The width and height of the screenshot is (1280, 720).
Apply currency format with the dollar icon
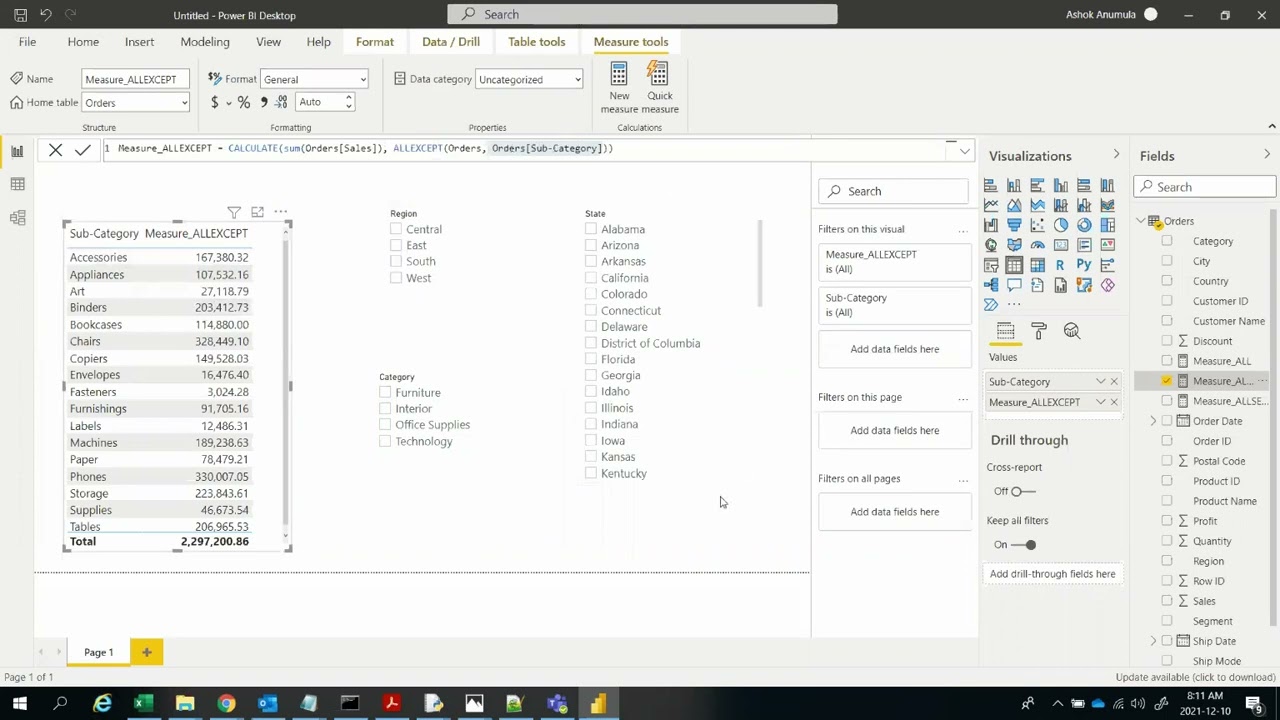click(214, 102)
